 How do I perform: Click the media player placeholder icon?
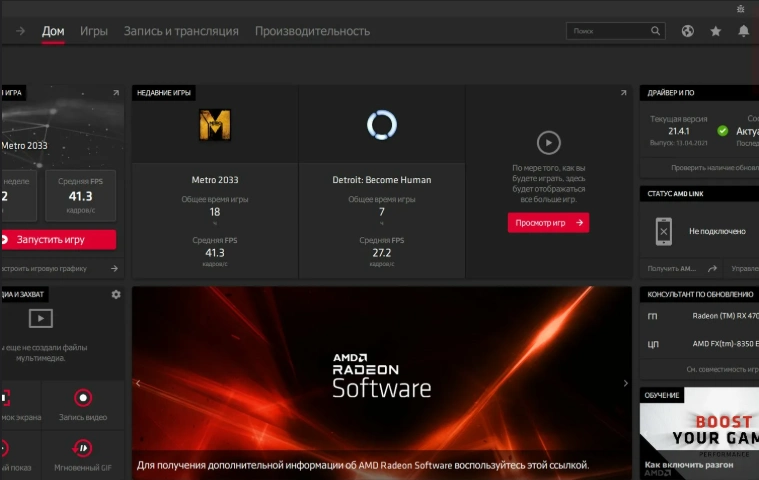(x=41, y=318)
